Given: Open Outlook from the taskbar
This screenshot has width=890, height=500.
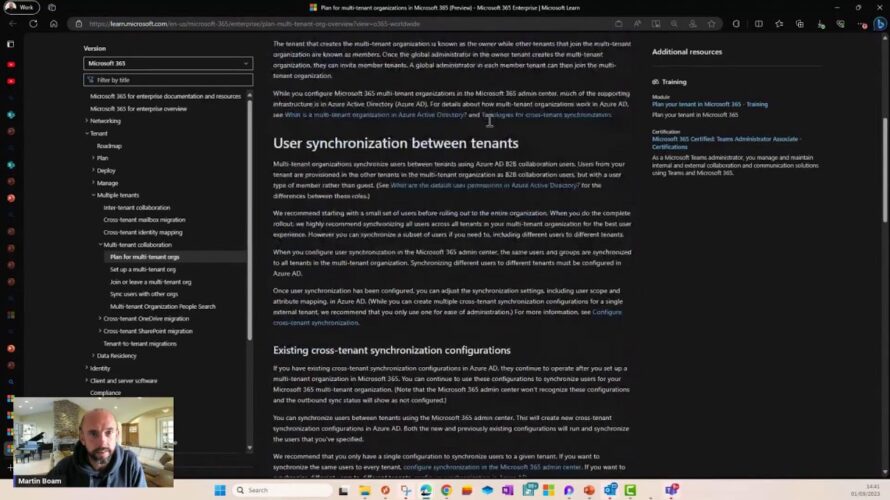Looking at the screenshot, I should [x=610, y=490].
